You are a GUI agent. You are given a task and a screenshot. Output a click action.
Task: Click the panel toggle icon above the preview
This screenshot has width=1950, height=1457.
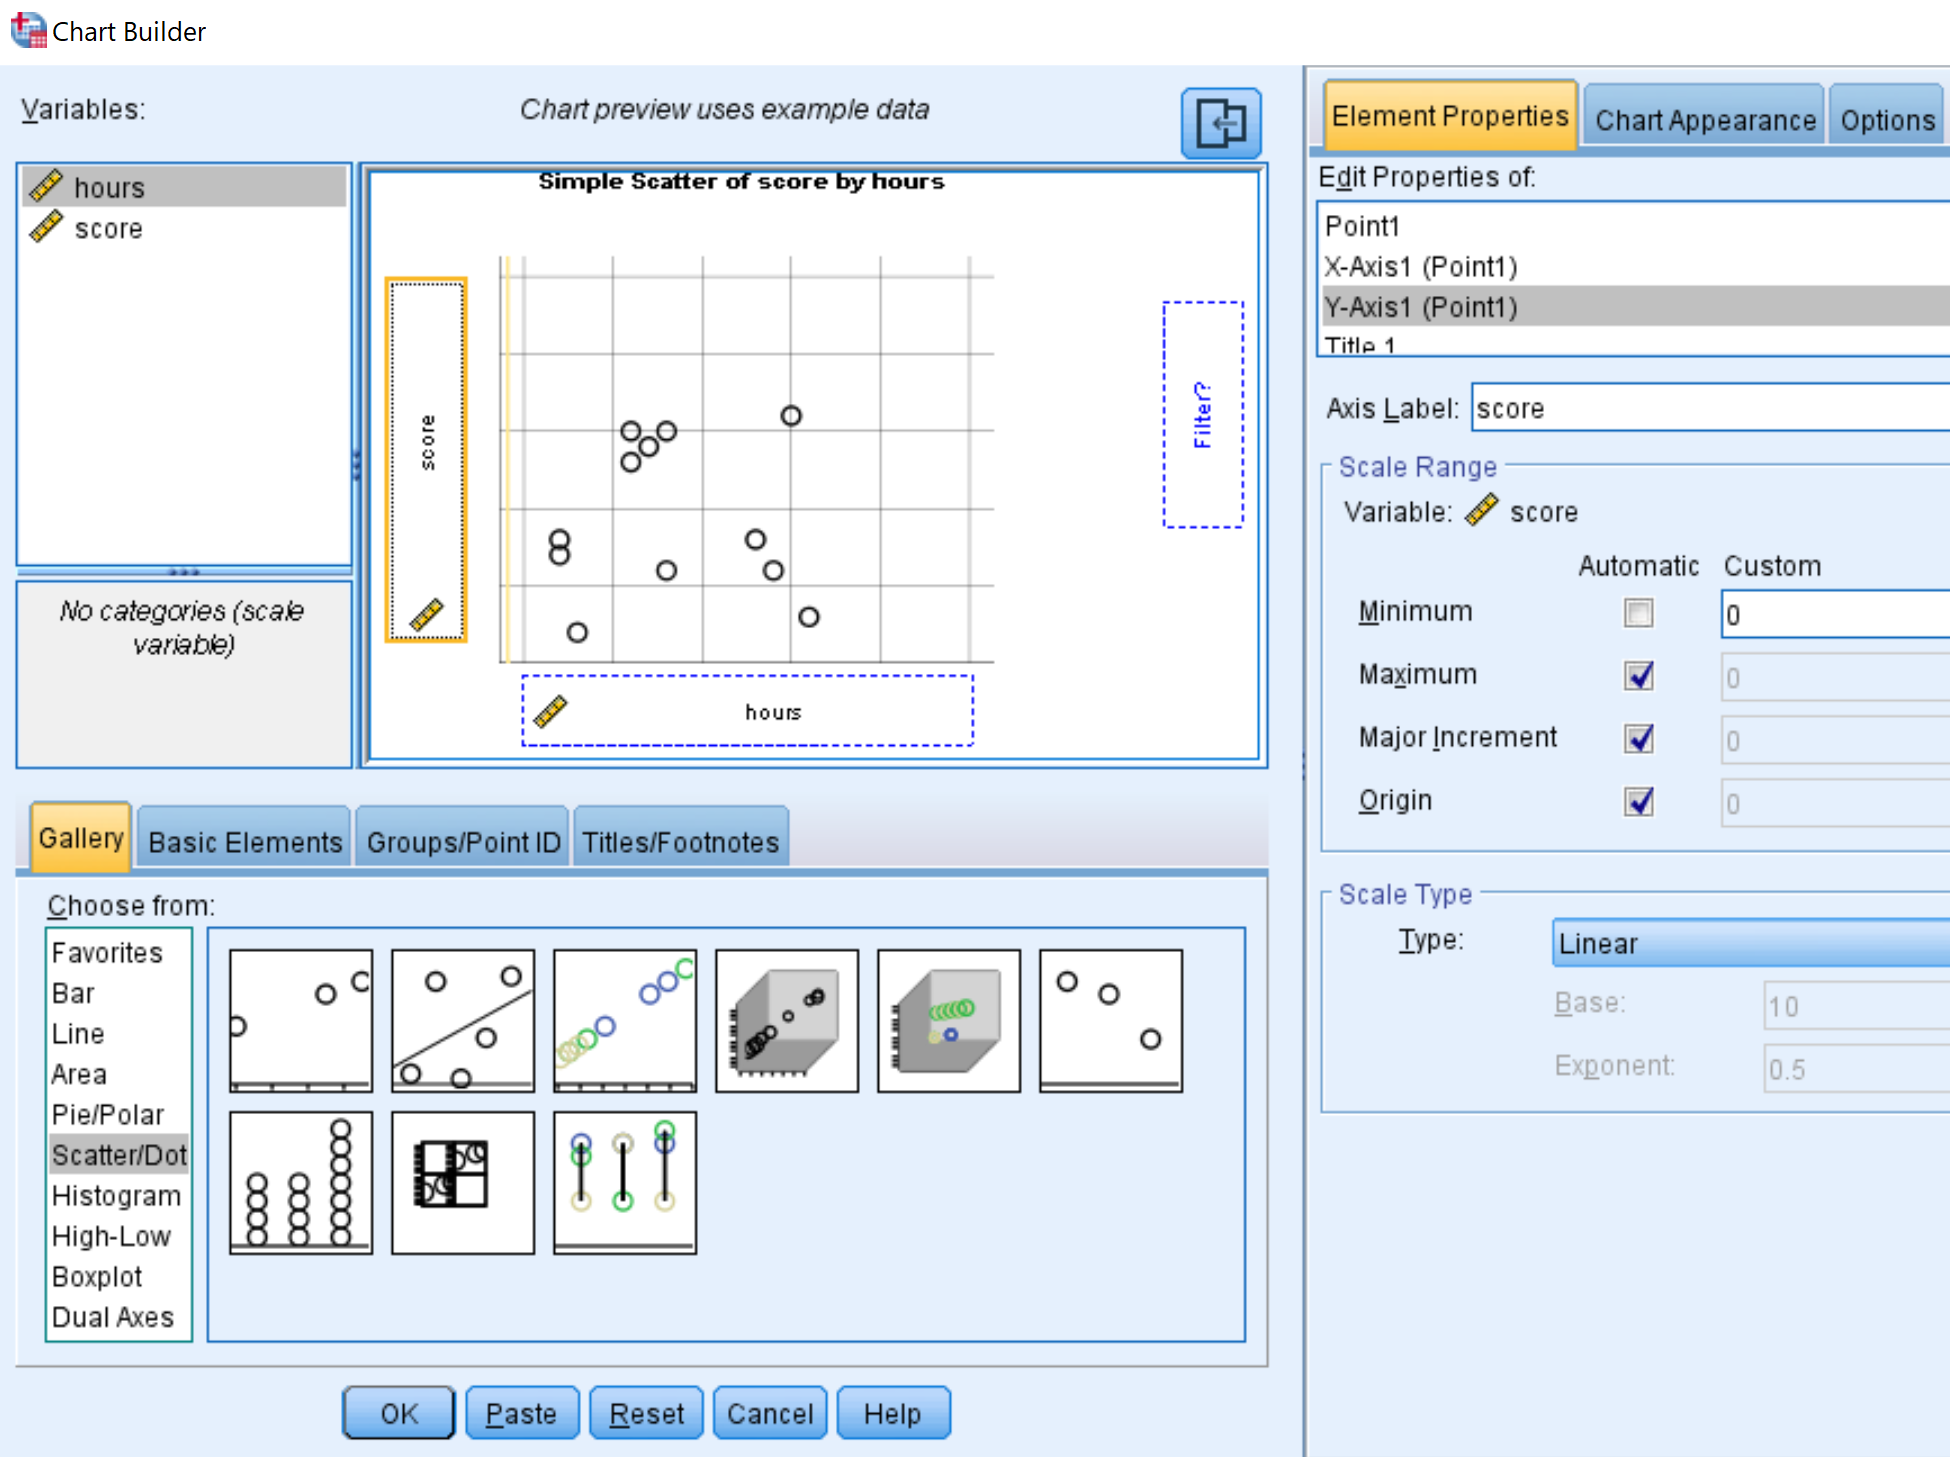pyautogui.click(x=1222, y=123)
